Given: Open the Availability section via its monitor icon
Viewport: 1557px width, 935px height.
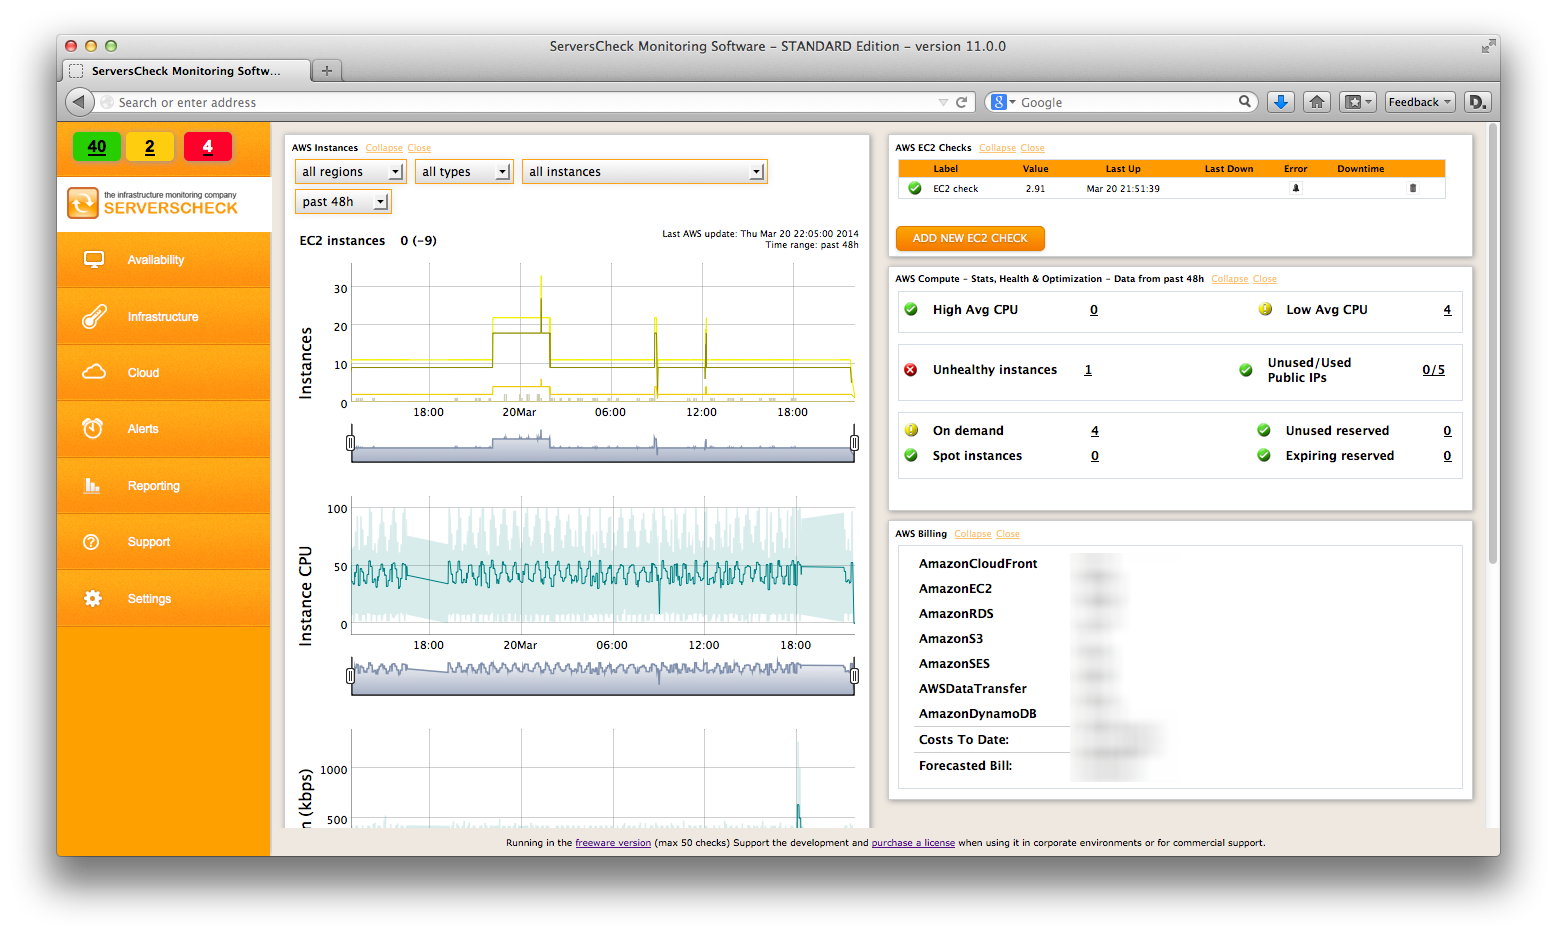Looking at the screenshot, I should tap(94, 260).
